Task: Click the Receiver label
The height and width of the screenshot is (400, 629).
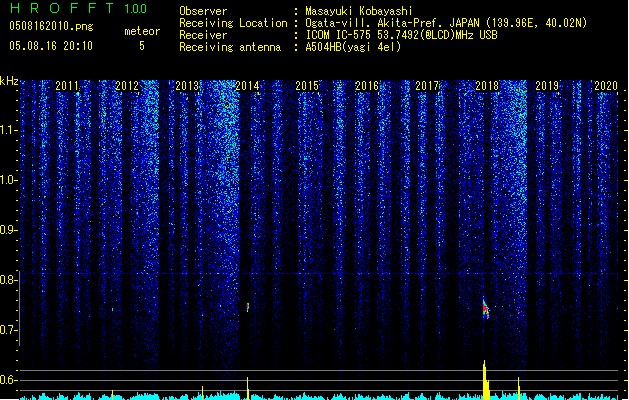Action: 203,35
